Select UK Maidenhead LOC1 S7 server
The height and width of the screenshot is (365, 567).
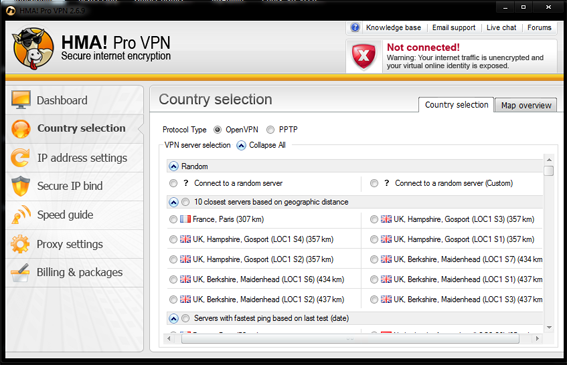click(374, 259)
